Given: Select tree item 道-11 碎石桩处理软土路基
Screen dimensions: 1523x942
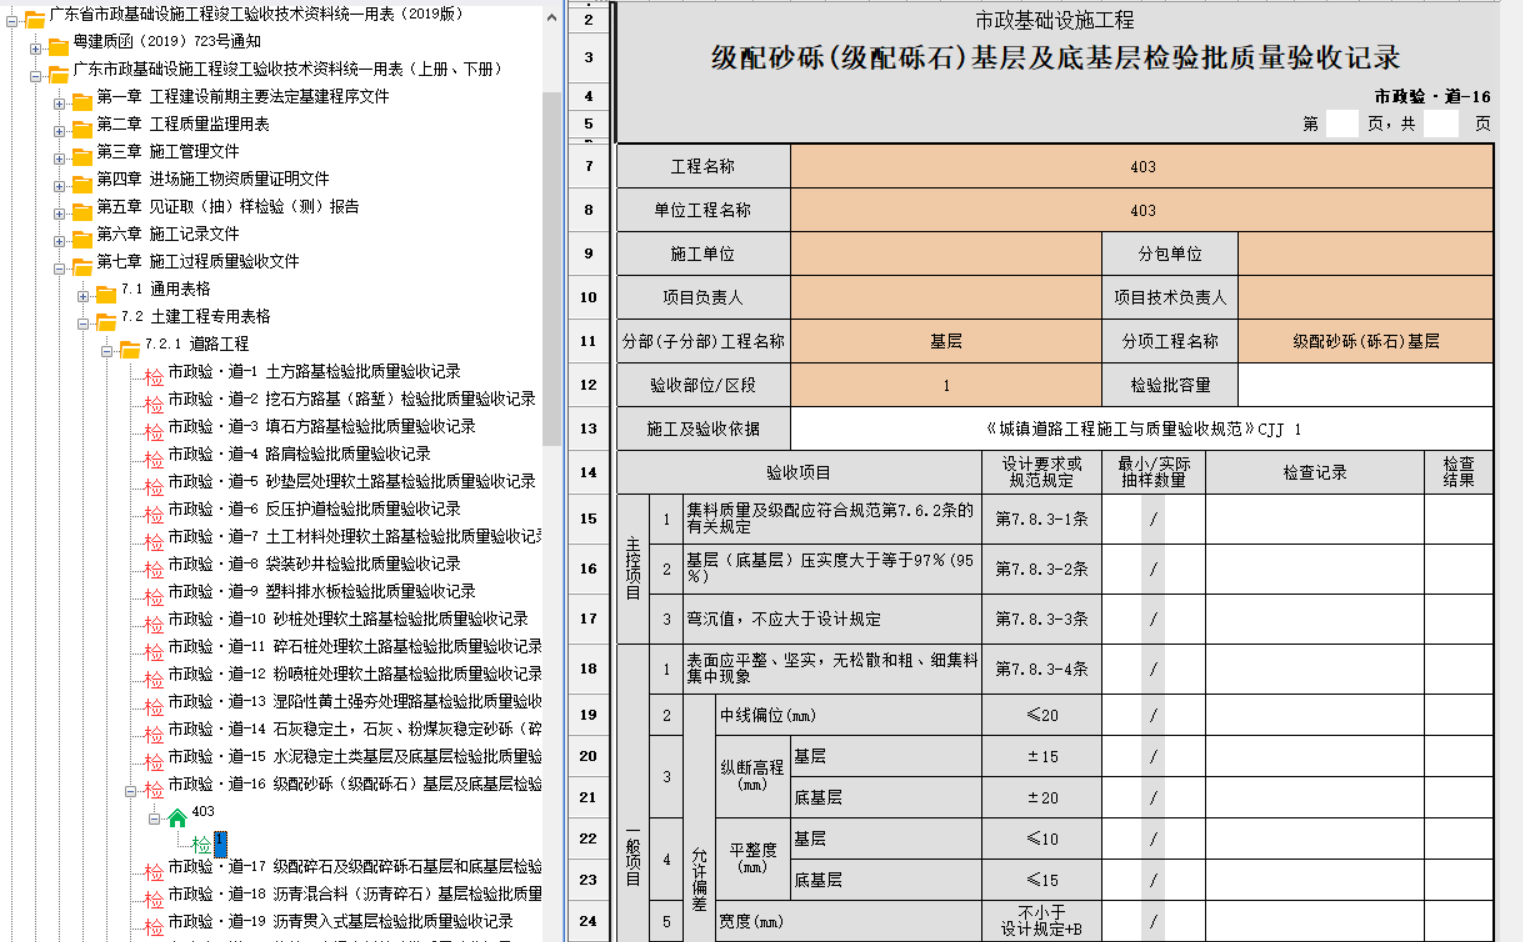Looking at the screenshot, I should coord(355,646).
